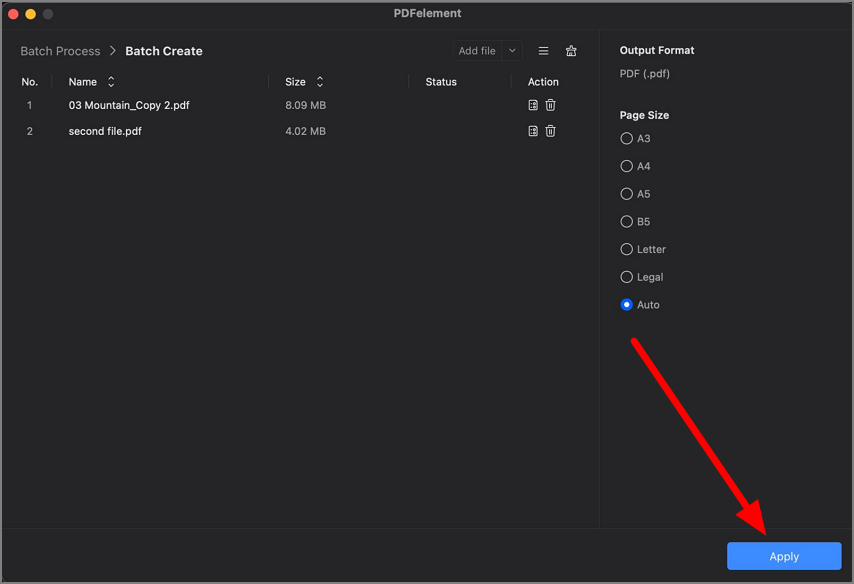This screenshot has width=854, height=584.
Task: Clear all files with the broom icon
Action: tap(571, 51)
